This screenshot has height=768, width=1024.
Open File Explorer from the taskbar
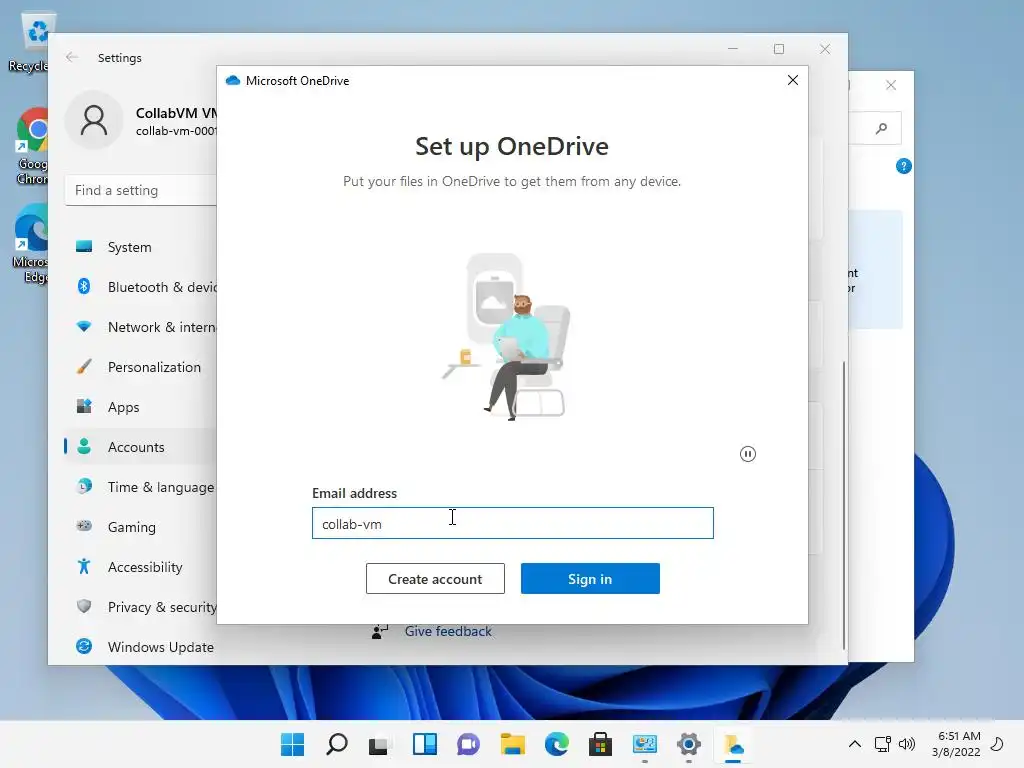click(513, 744)
